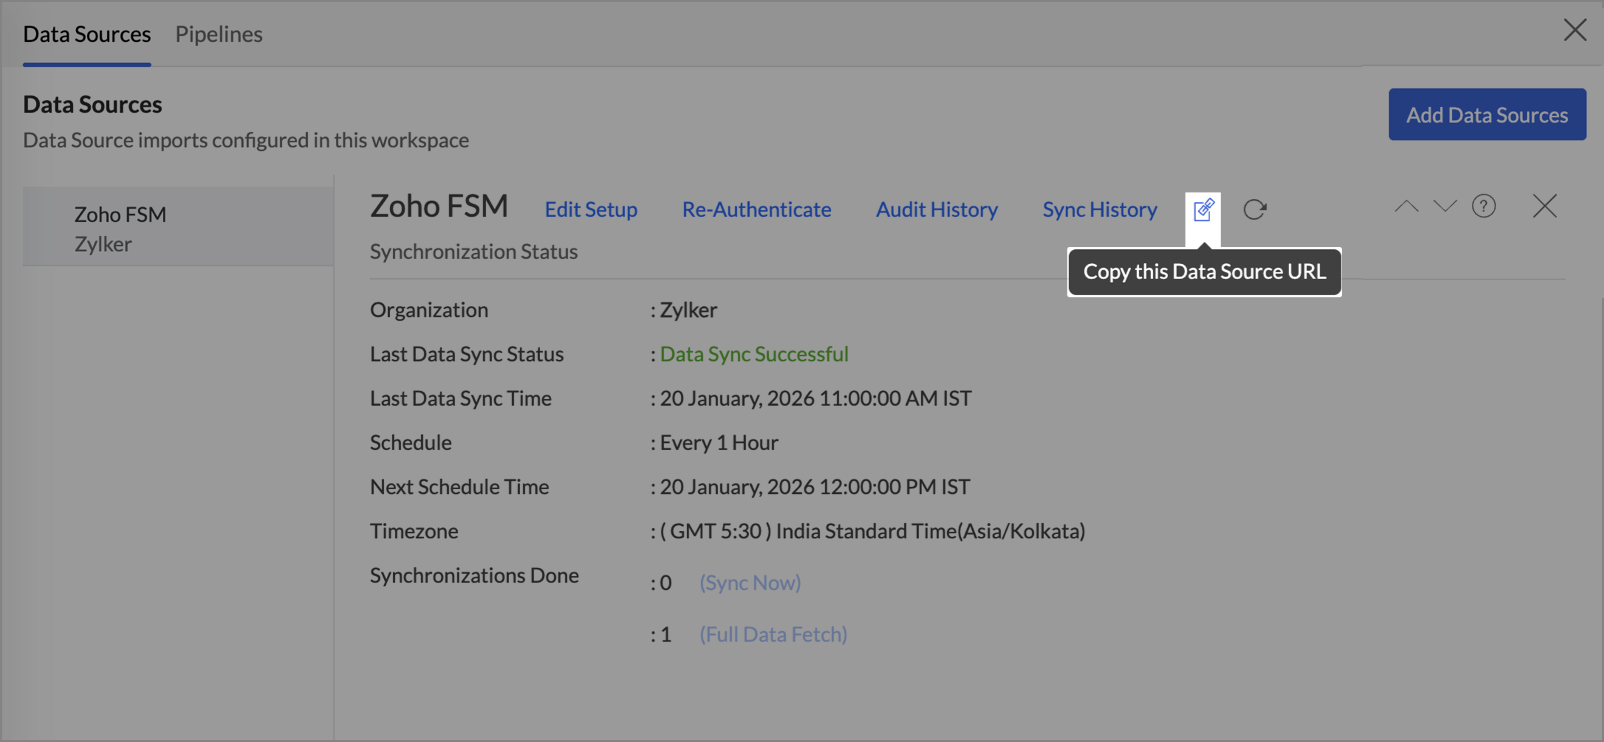Go to previous data source with up chevron
Image resolution: width=1604 pixels, height=742 pixels.
[1406, 207]
